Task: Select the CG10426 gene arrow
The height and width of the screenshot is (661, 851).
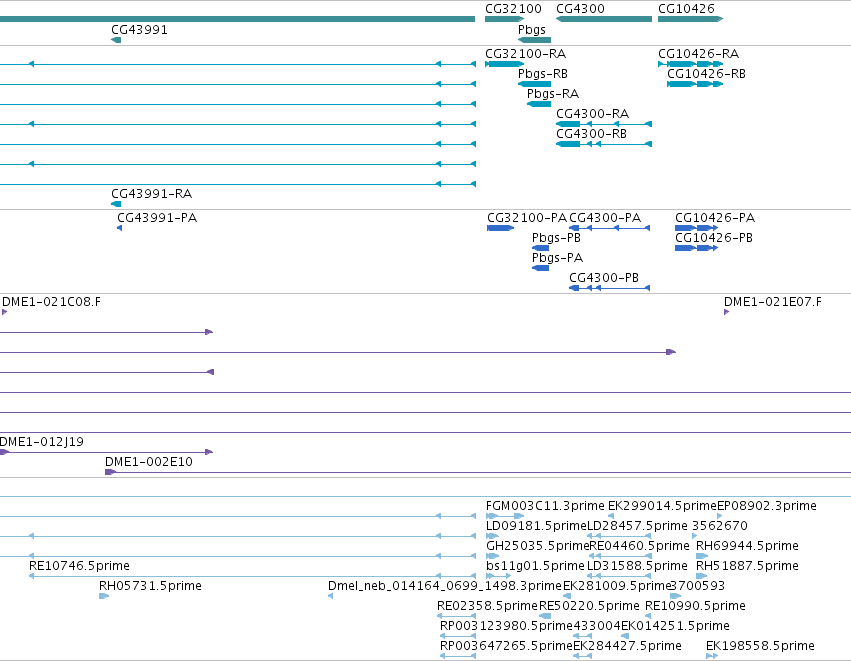Action: 690,19
